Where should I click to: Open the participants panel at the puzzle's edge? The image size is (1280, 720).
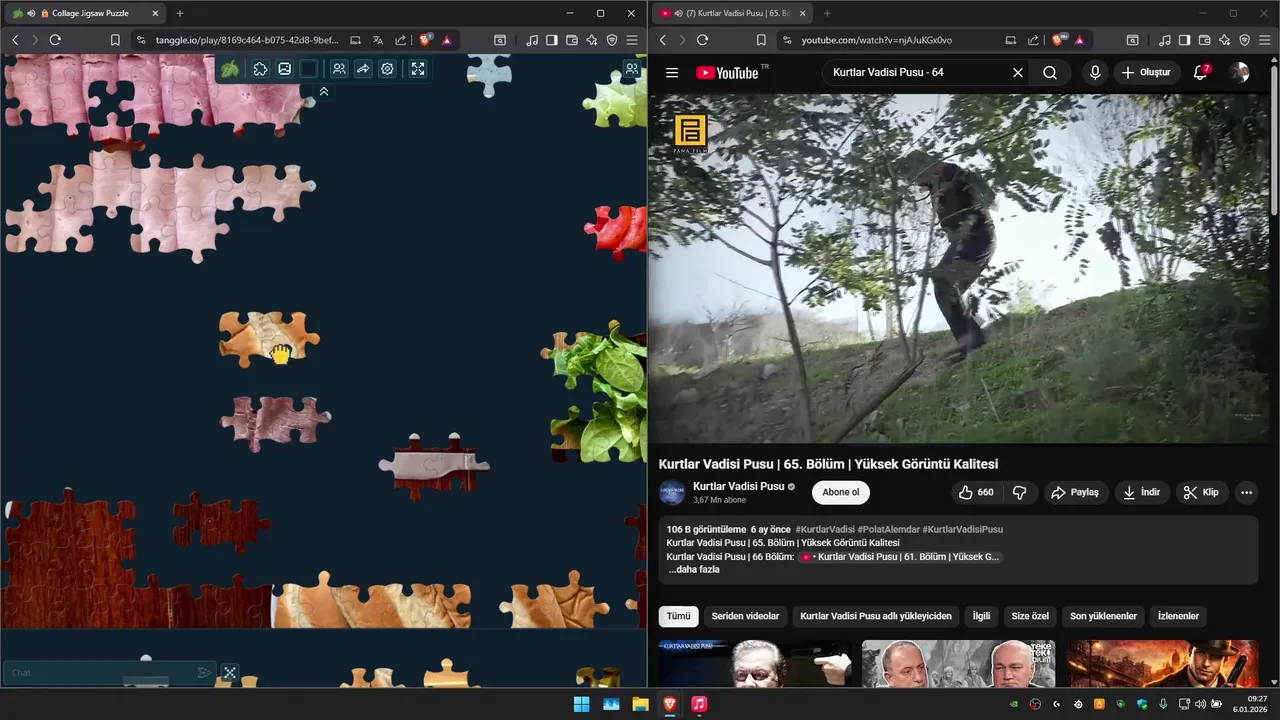[x=632, y=69]
